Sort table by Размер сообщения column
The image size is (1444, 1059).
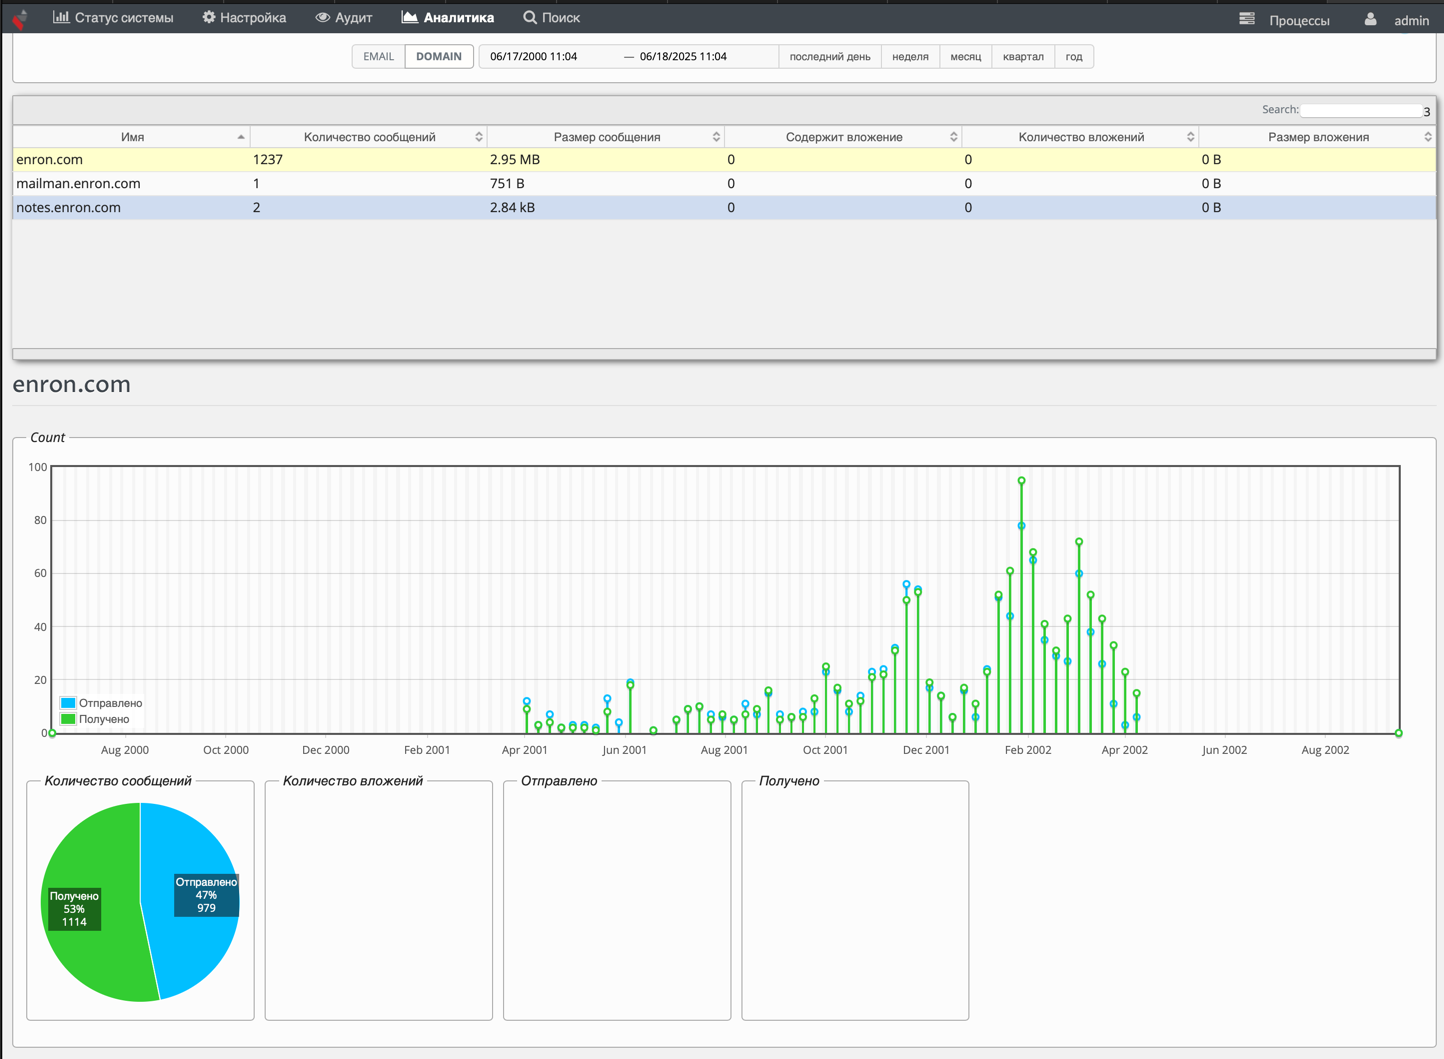(x=606, y=137)
